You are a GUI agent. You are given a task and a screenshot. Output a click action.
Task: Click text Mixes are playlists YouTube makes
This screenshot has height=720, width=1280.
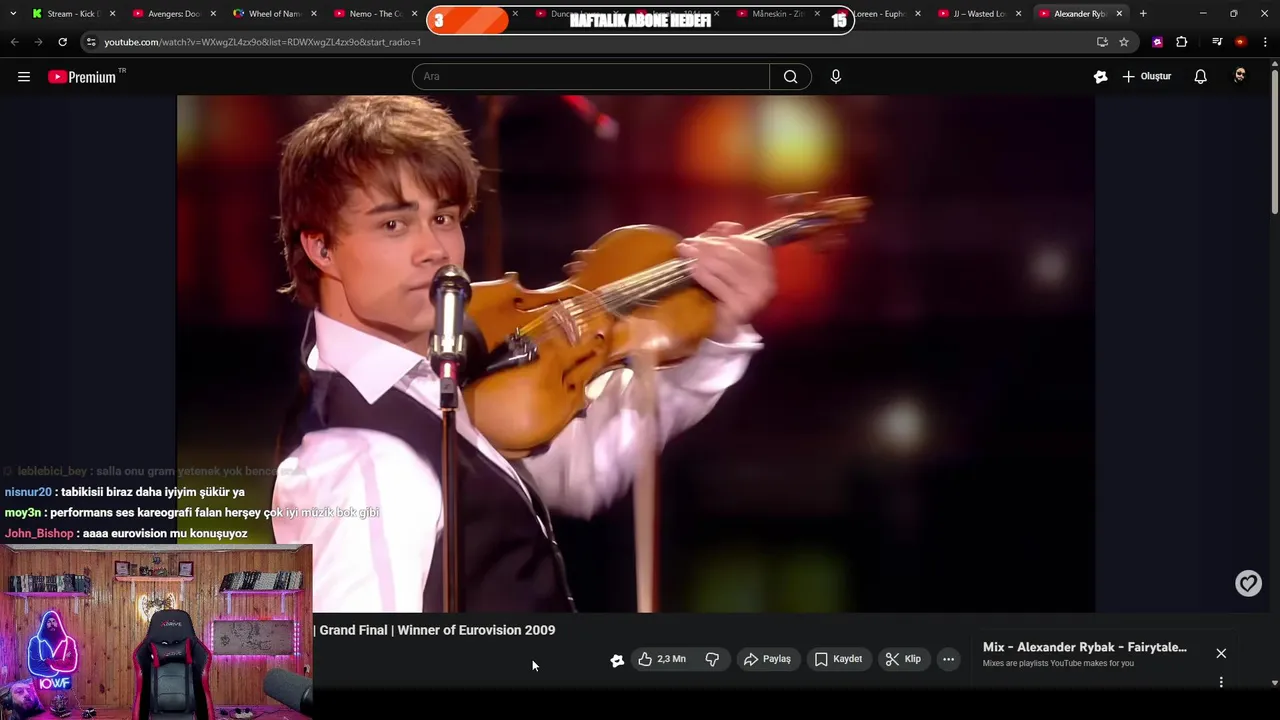pos(1058,664)
